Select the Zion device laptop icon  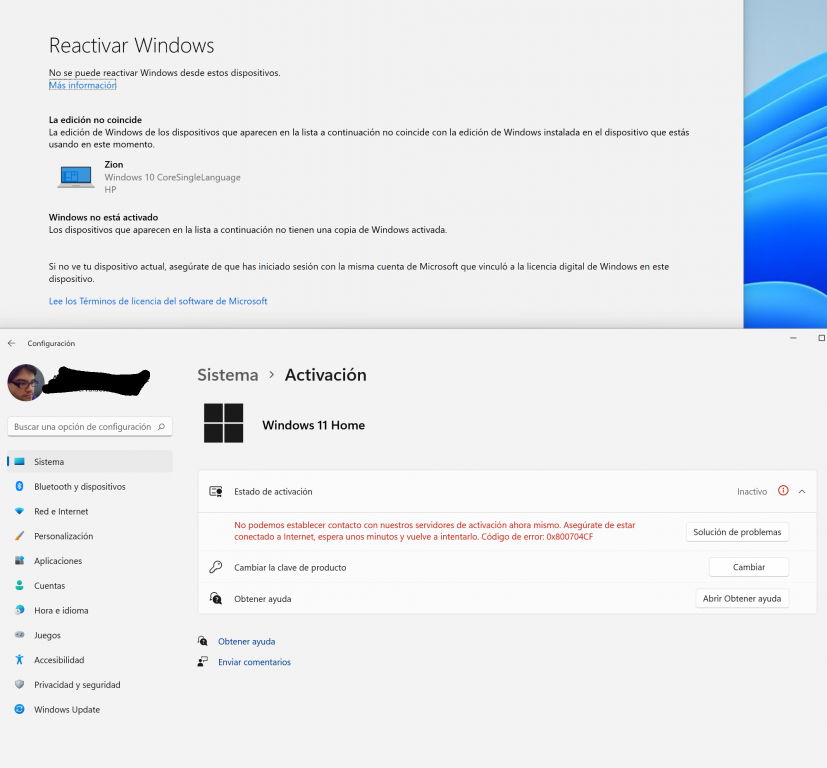75,177
